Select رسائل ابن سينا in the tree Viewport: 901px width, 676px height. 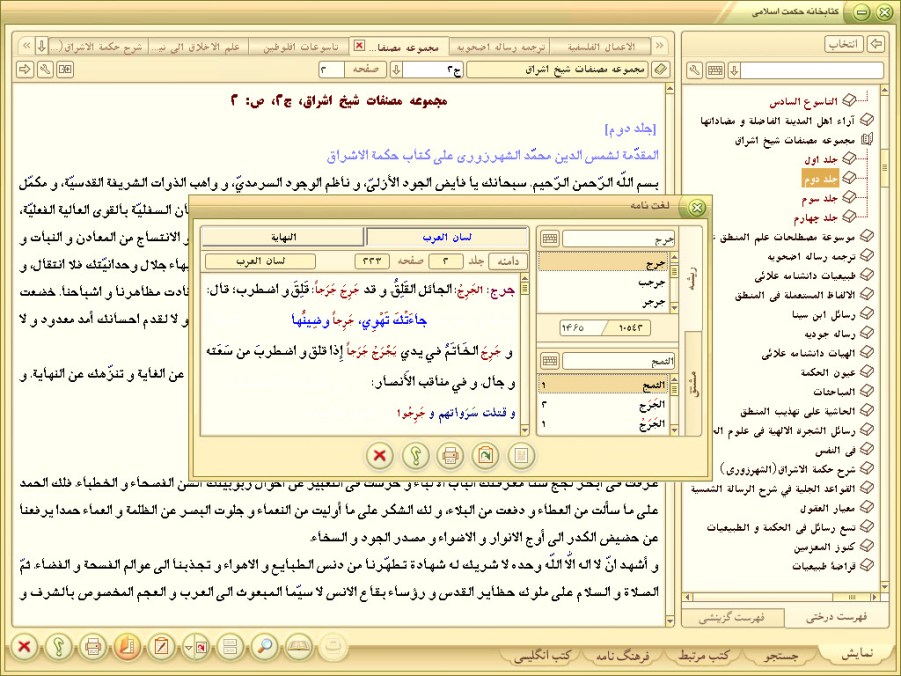click(x=824, y=314)
